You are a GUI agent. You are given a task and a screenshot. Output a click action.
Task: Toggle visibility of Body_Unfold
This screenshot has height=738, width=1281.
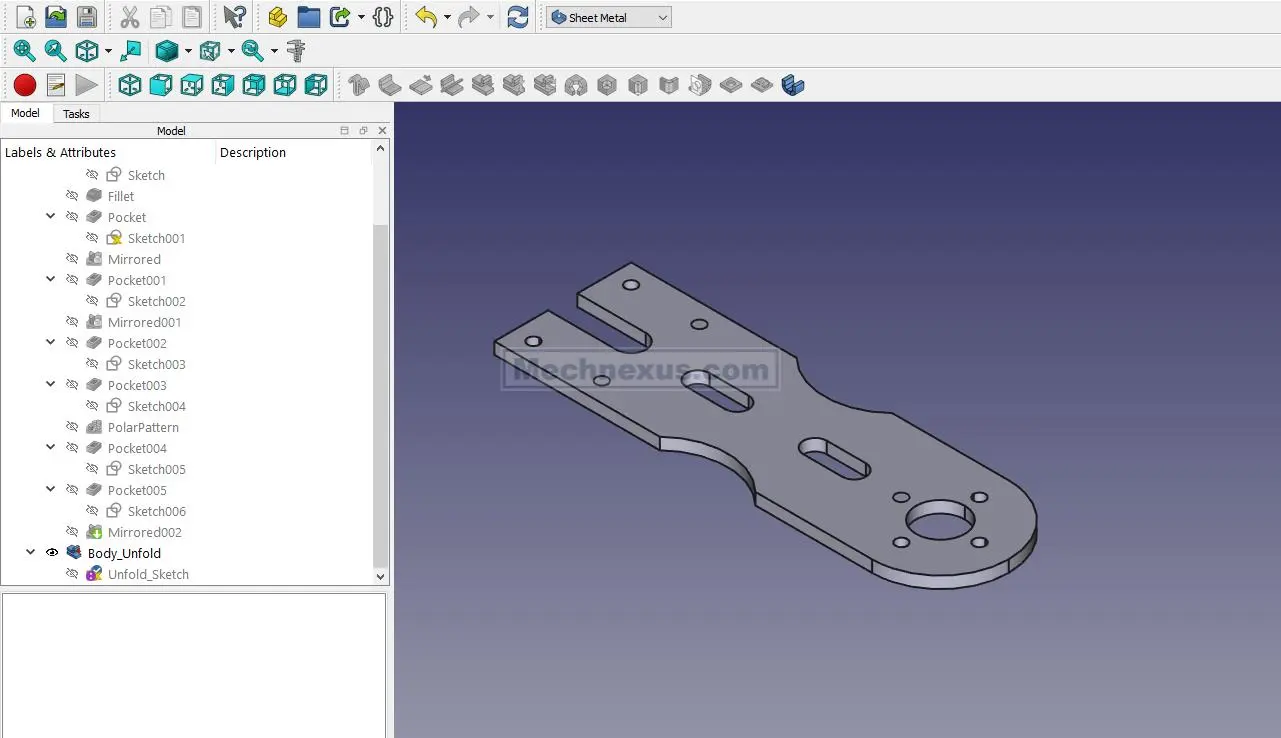click(52, 553)
